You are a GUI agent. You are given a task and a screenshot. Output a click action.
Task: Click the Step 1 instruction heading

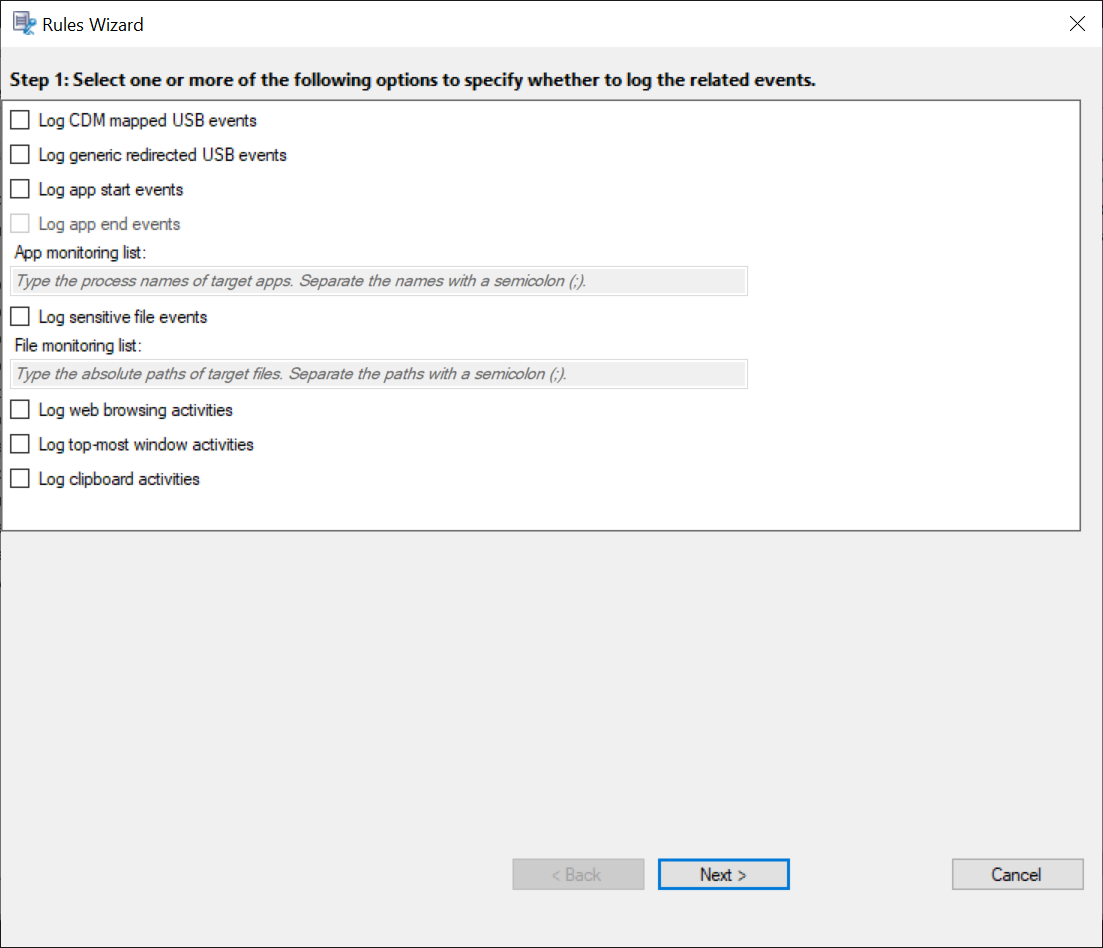pyautogui.click(x=412, y=80)
